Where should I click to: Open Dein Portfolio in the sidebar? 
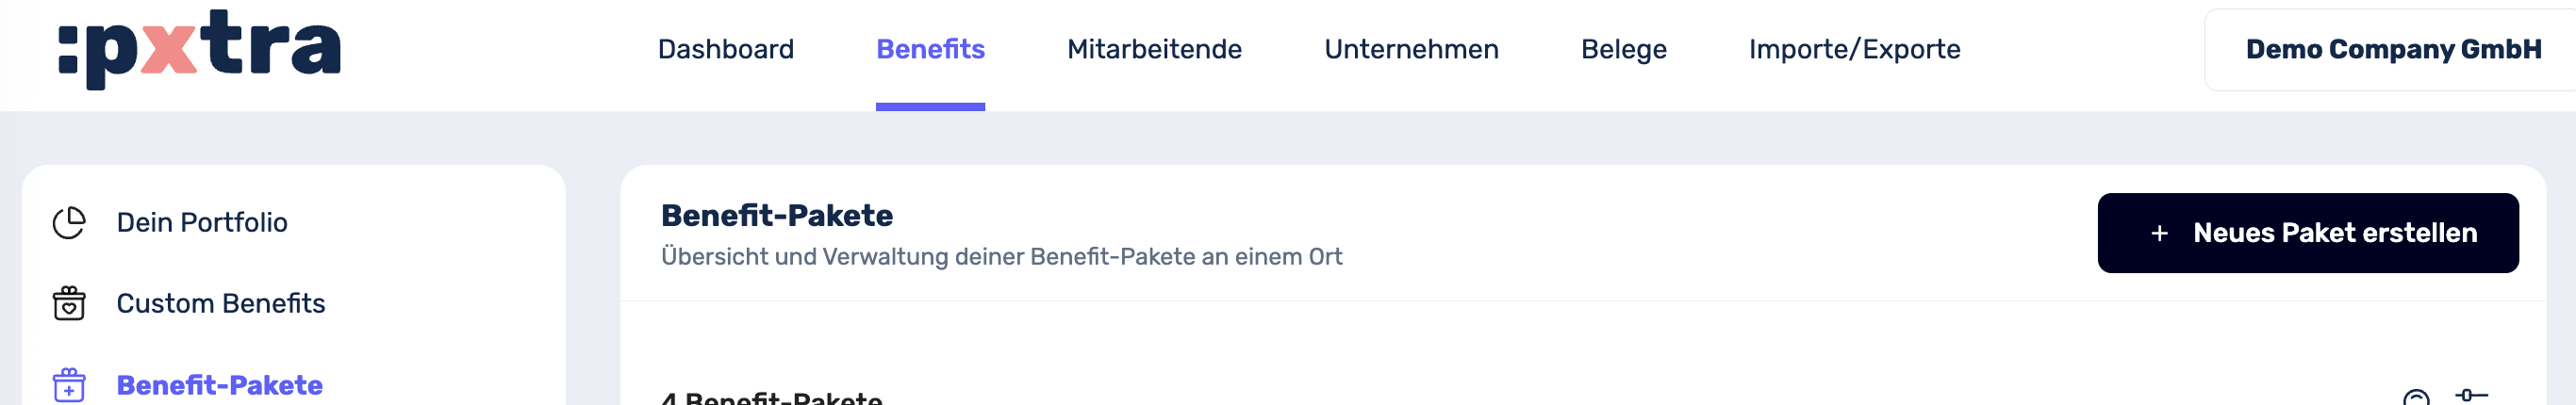(x=202, y=222)
